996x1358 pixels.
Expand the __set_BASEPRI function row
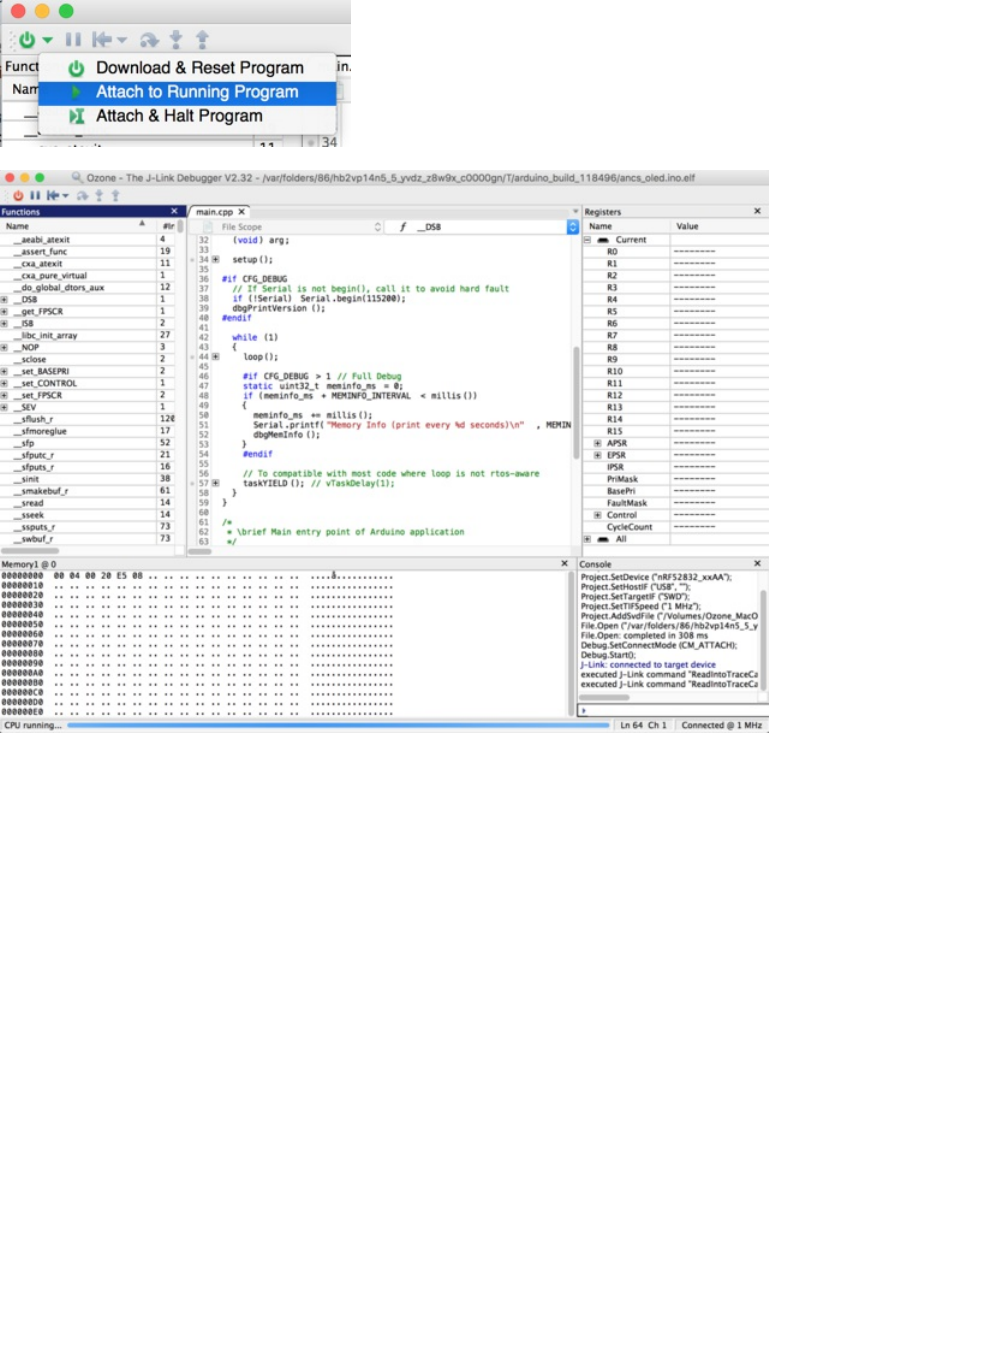coord(4,372)
